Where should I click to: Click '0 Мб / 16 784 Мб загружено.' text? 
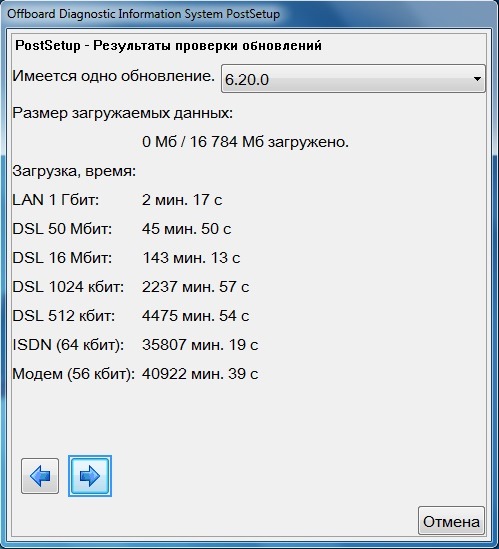[x=245, y=142]
